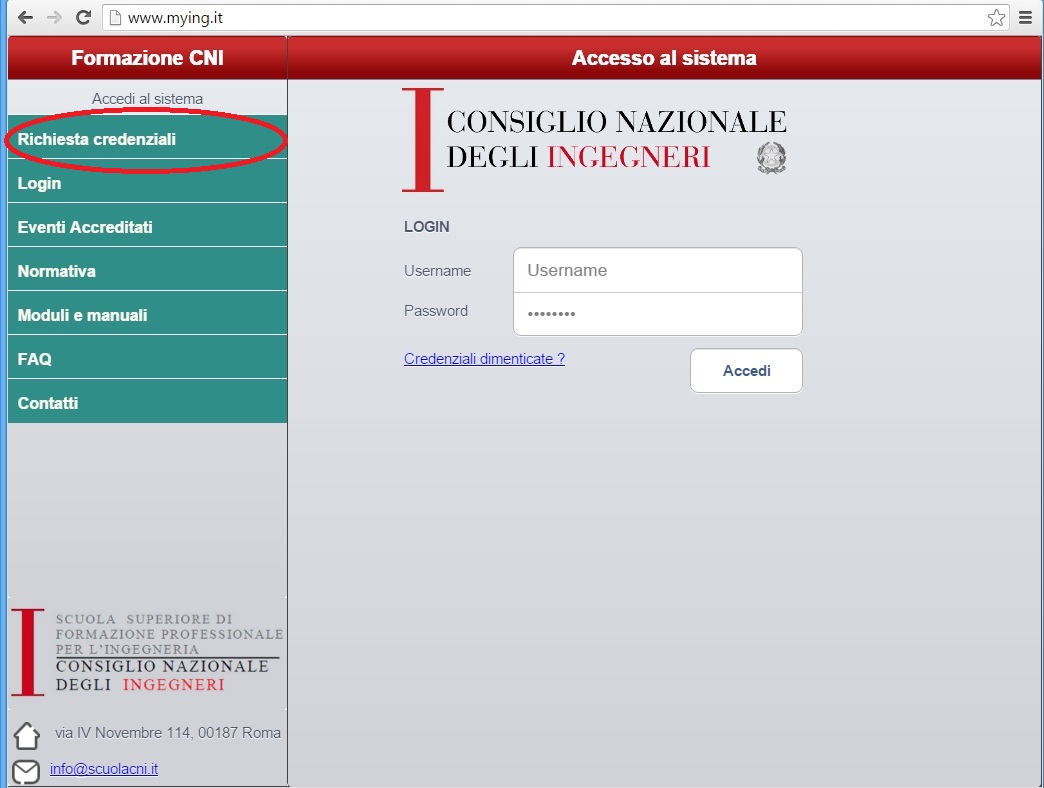Screen dimensions: 1044x788
Task: Click the Accedi al sistema text
Action: point(147,98)
